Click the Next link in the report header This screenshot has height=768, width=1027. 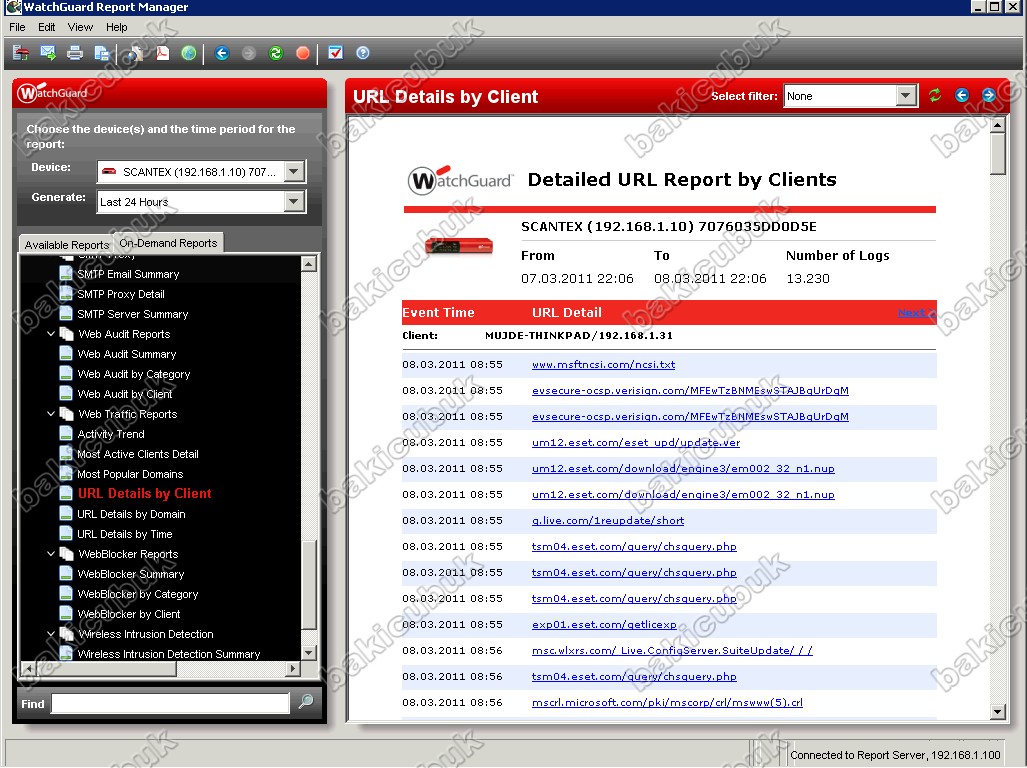[915, 313]
